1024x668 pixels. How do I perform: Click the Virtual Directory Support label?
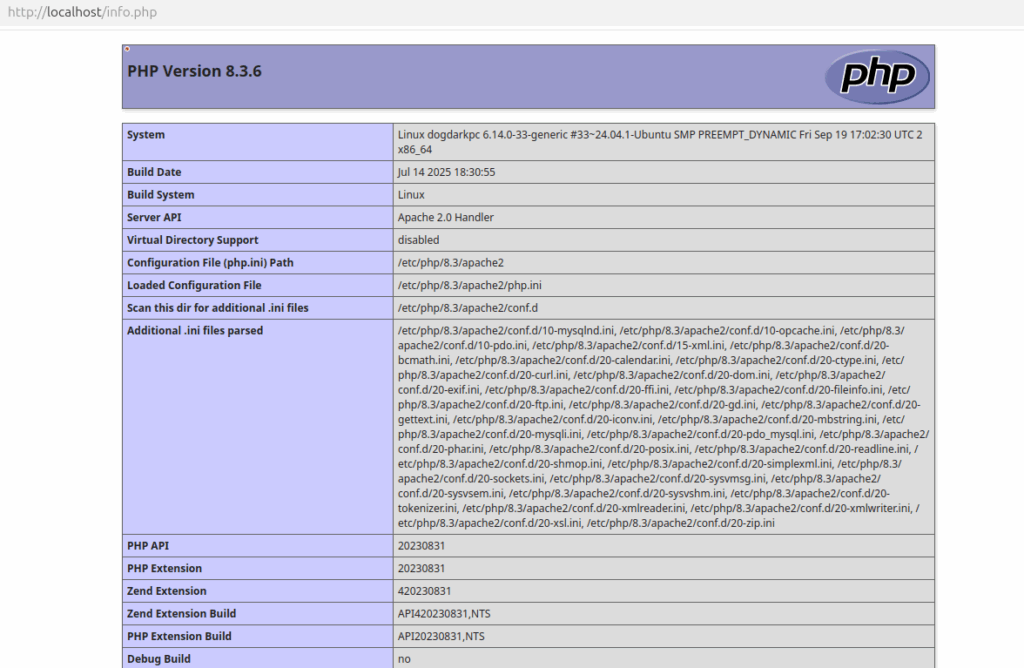click(192, 240)
